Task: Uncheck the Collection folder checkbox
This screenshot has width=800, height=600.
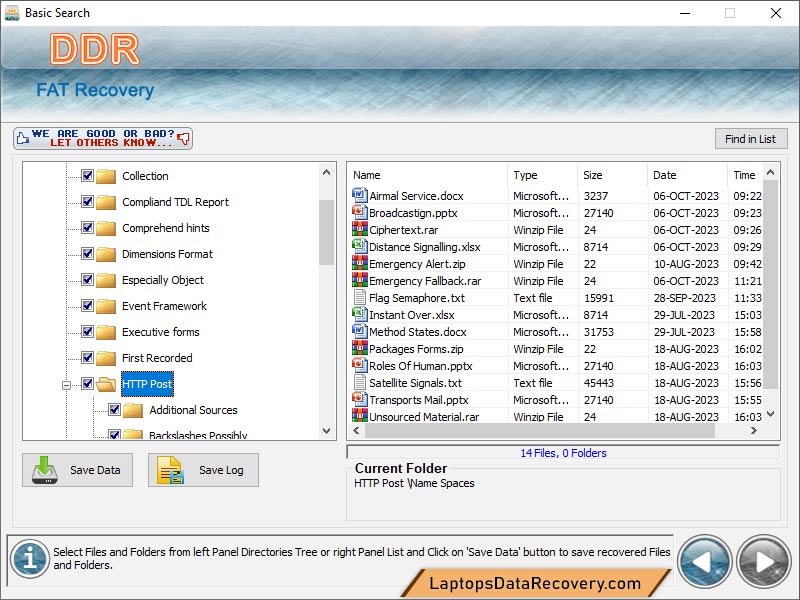Action: pos(89,176)
